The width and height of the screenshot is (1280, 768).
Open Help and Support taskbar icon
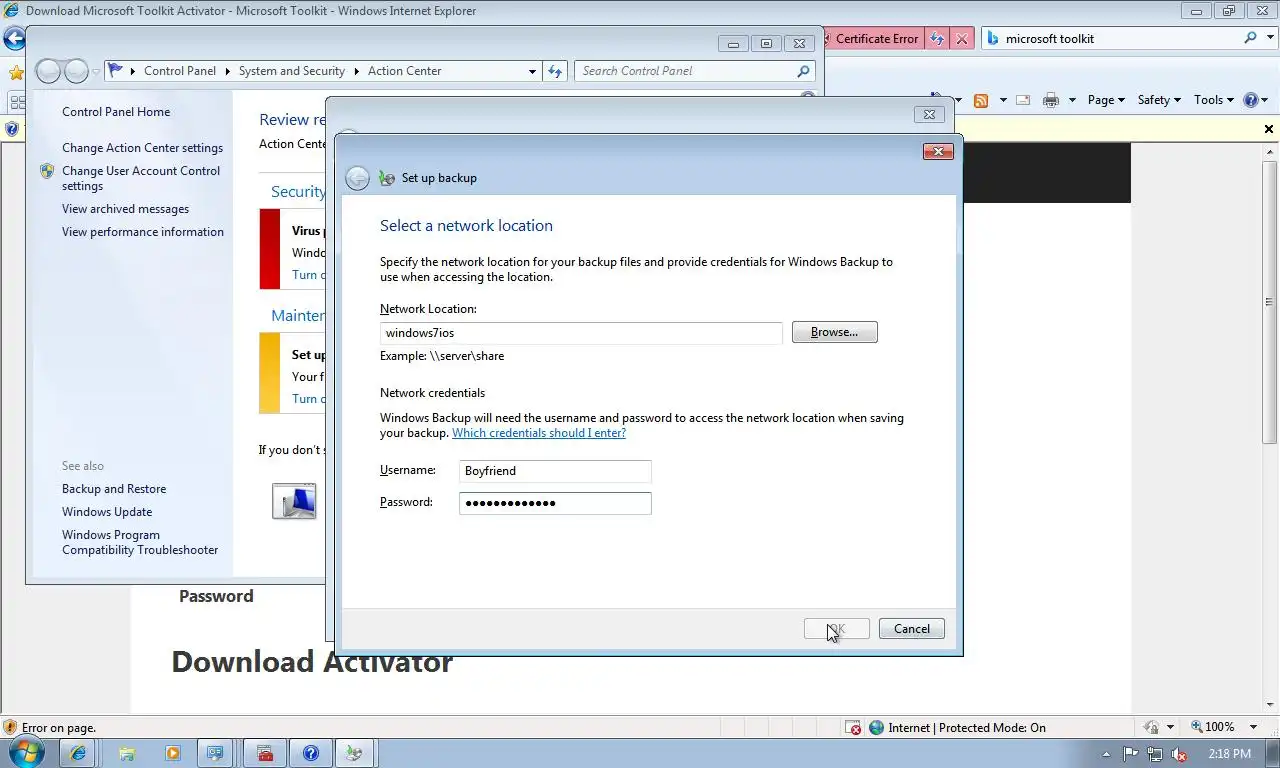click(x=311, y=753)
